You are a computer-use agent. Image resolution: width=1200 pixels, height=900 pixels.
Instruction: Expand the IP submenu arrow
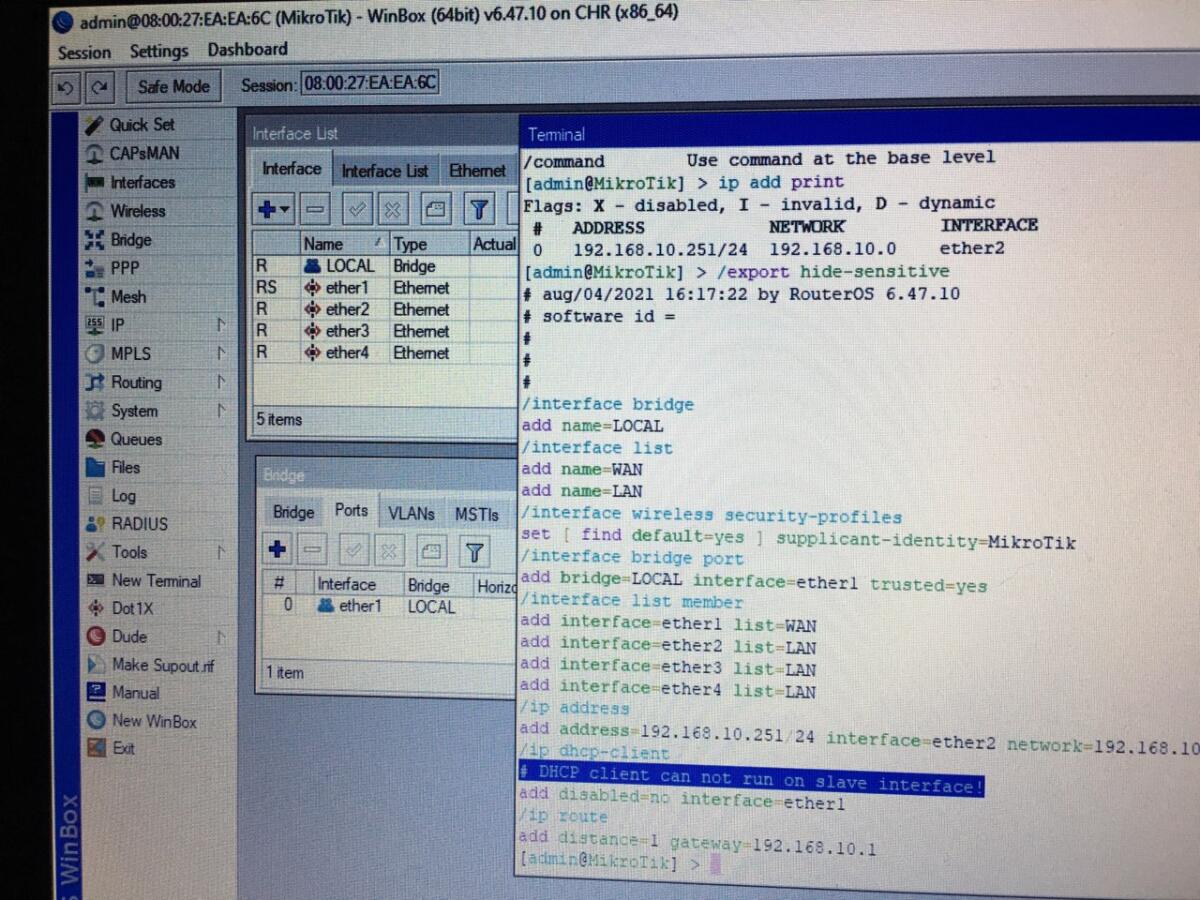click(221, 325)
